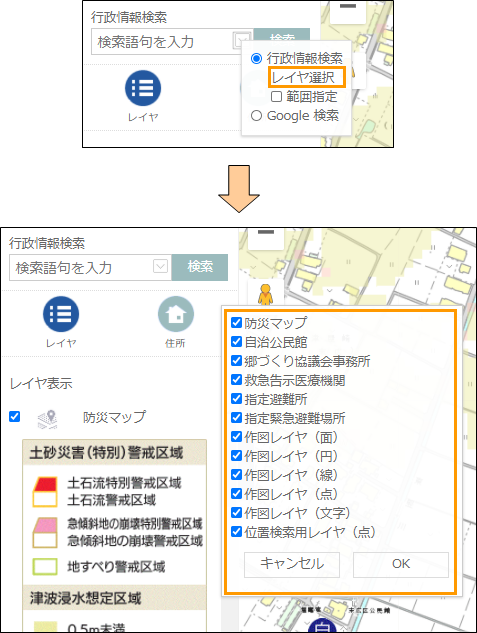
Task: Open search options dropdown arrow in lower search box
Action: point(161,266)
